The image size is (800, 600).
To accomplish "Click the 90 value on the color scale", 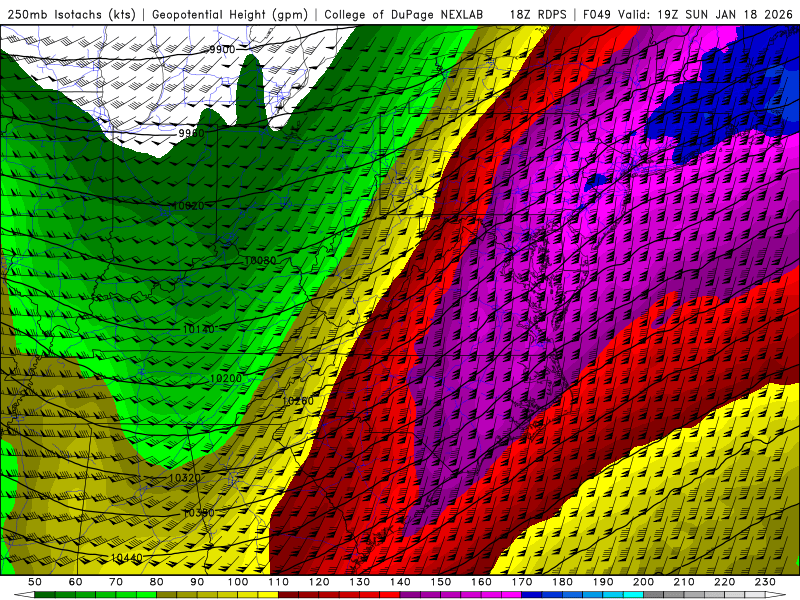I will pos(197,582).
